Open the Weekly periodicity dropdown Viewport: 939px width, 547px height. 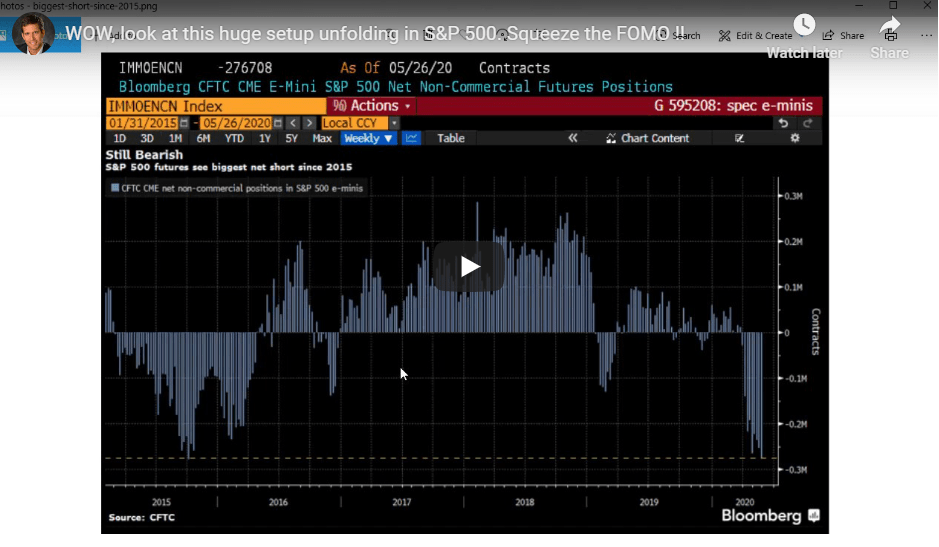tap(368, 138)
